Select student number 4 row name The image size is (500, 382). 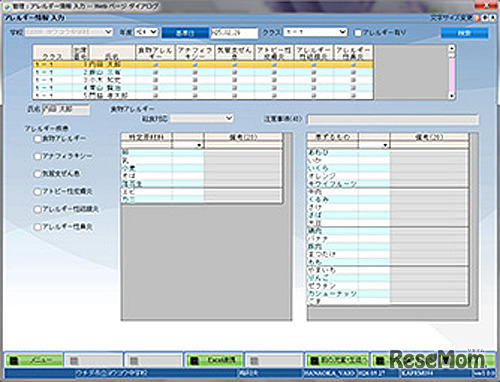(106, 88)
